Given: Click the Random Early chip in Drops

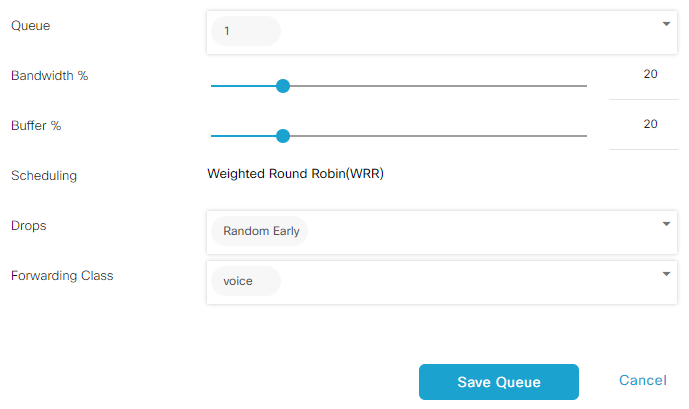Looking at the screenshot, I should [260, 231].
